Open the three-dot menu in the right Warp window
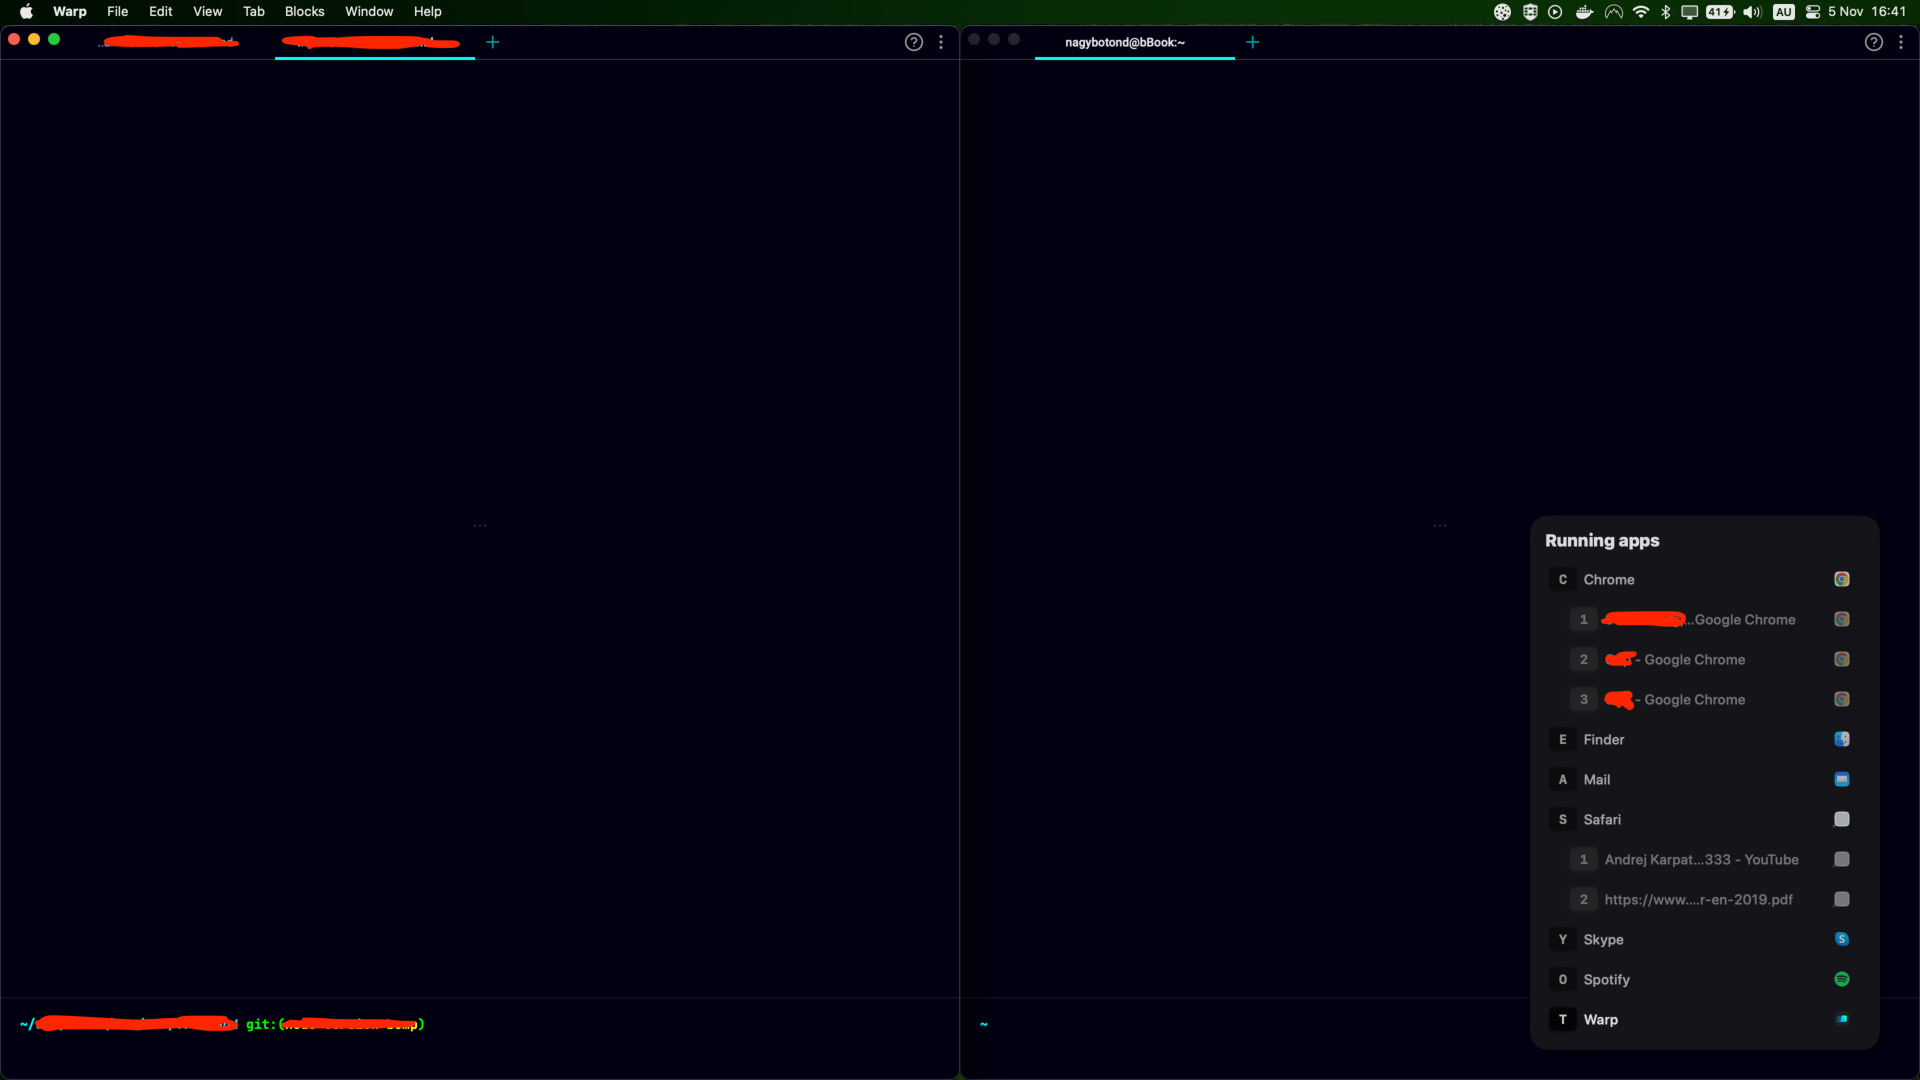1920x1080 pixels. point(1901,42)
